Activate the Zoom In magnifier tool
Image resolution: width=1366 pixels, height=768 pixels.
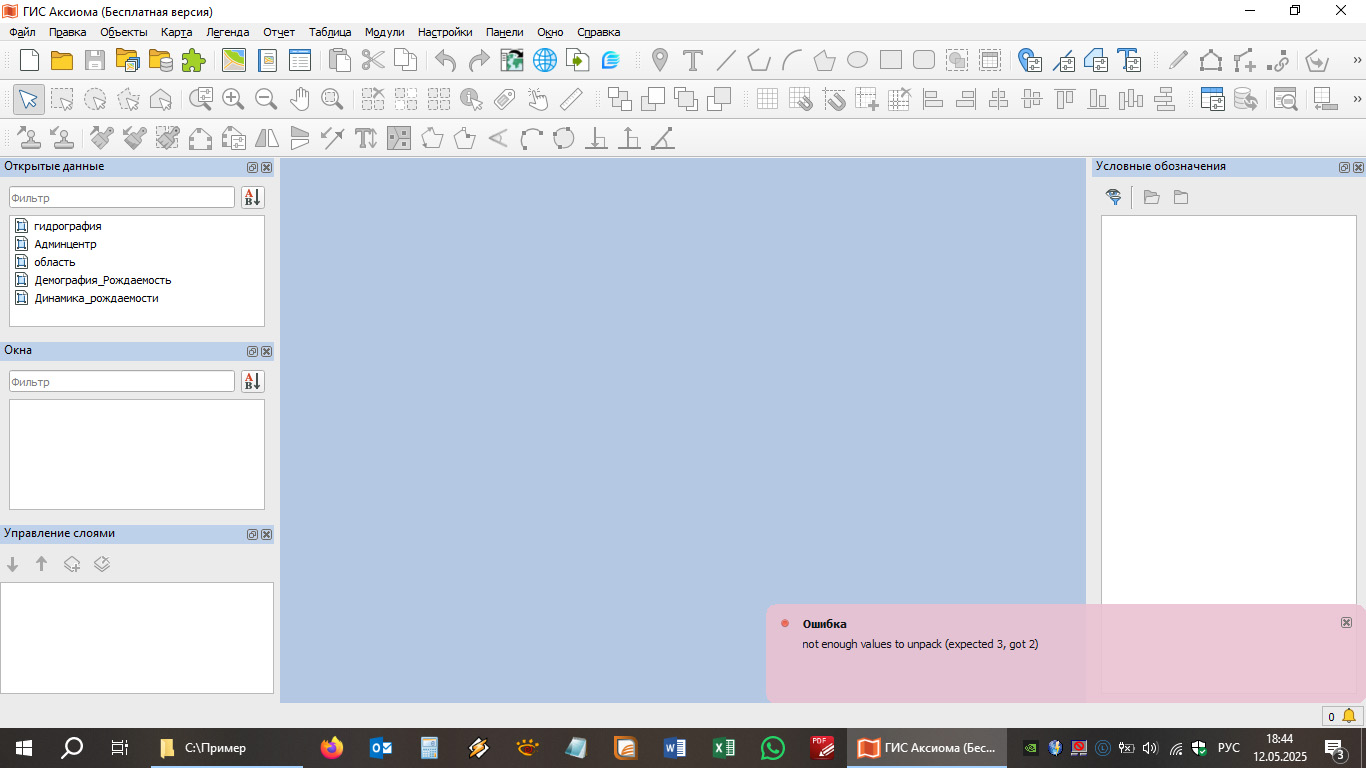(233, 99)
